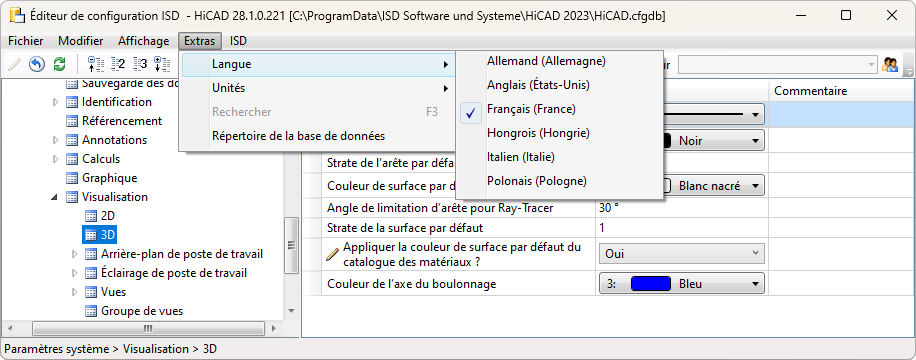
Task: Click Angle de limitation d'arête label
Action: point(440,207)
